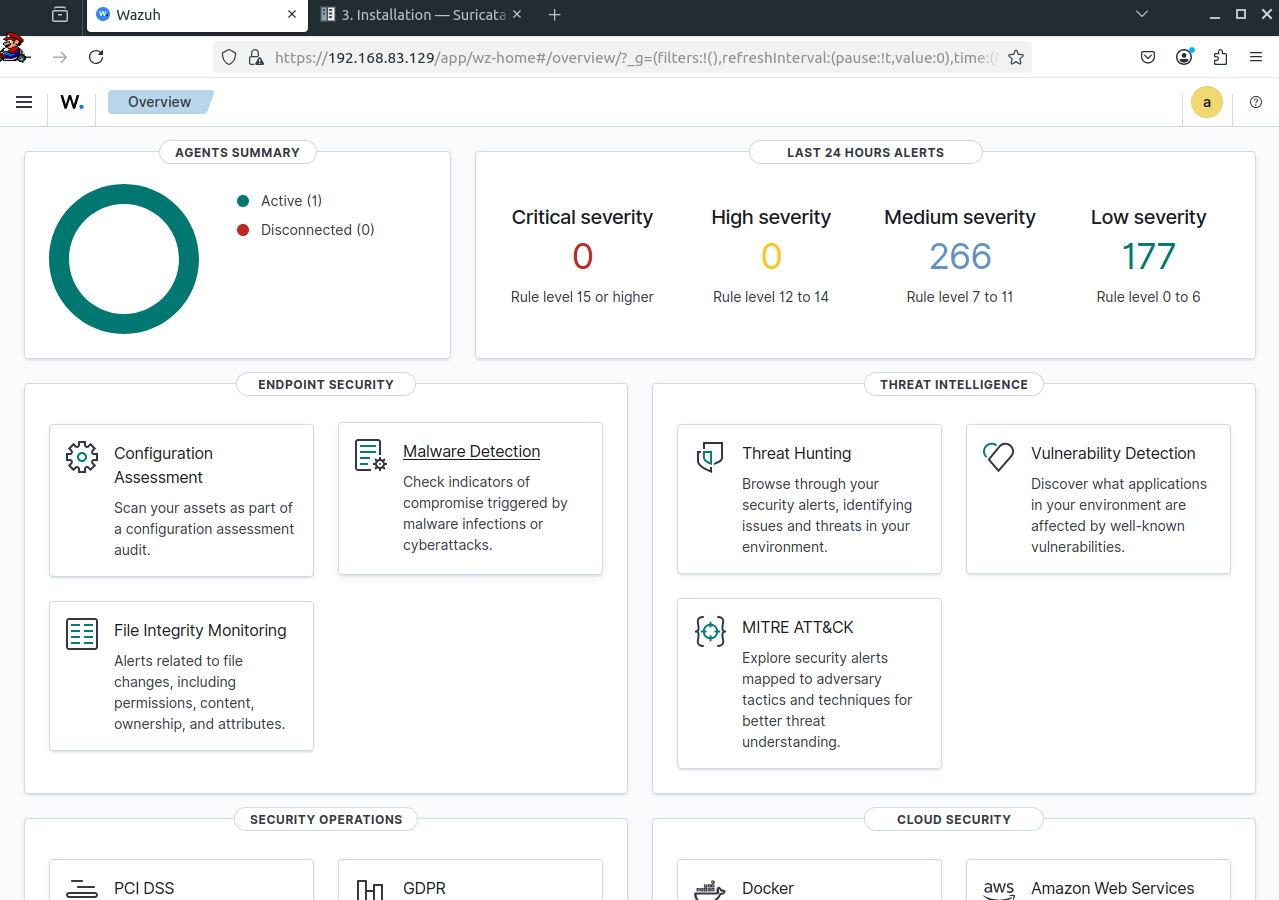Open Firefox application menu

(1256, 57)
